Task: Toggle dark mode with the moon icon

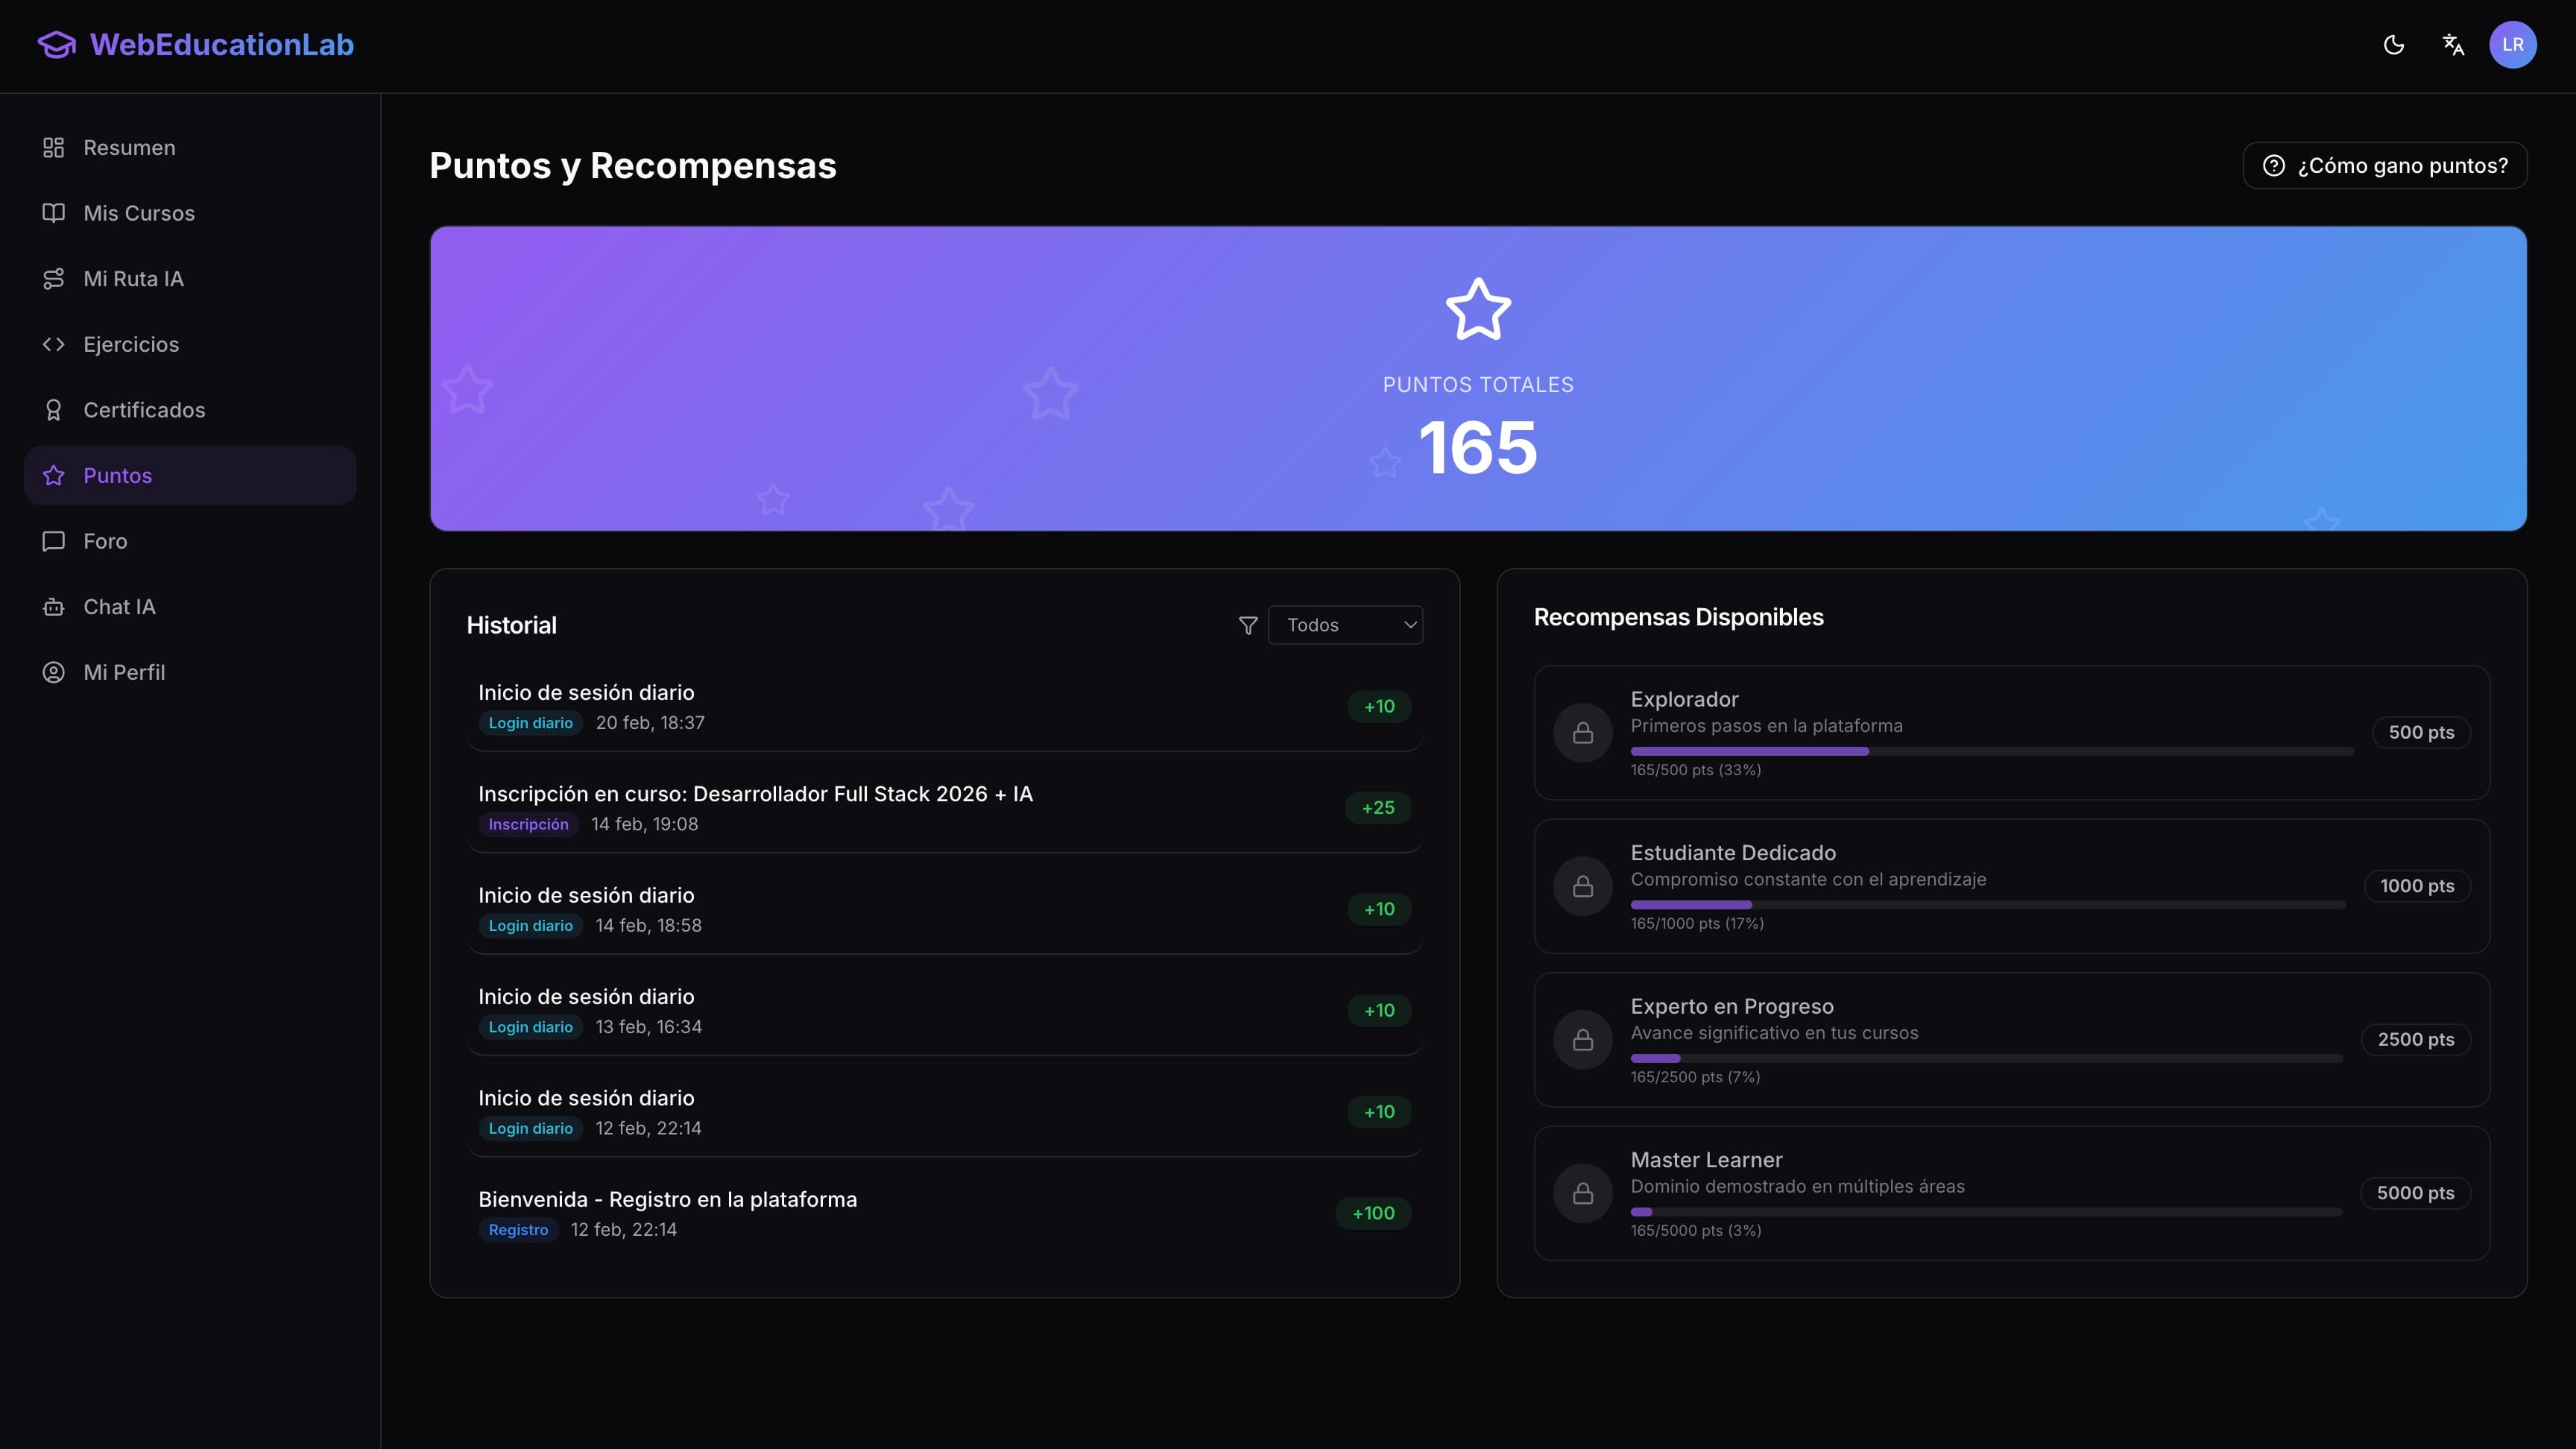Action: coord(2394,45)
